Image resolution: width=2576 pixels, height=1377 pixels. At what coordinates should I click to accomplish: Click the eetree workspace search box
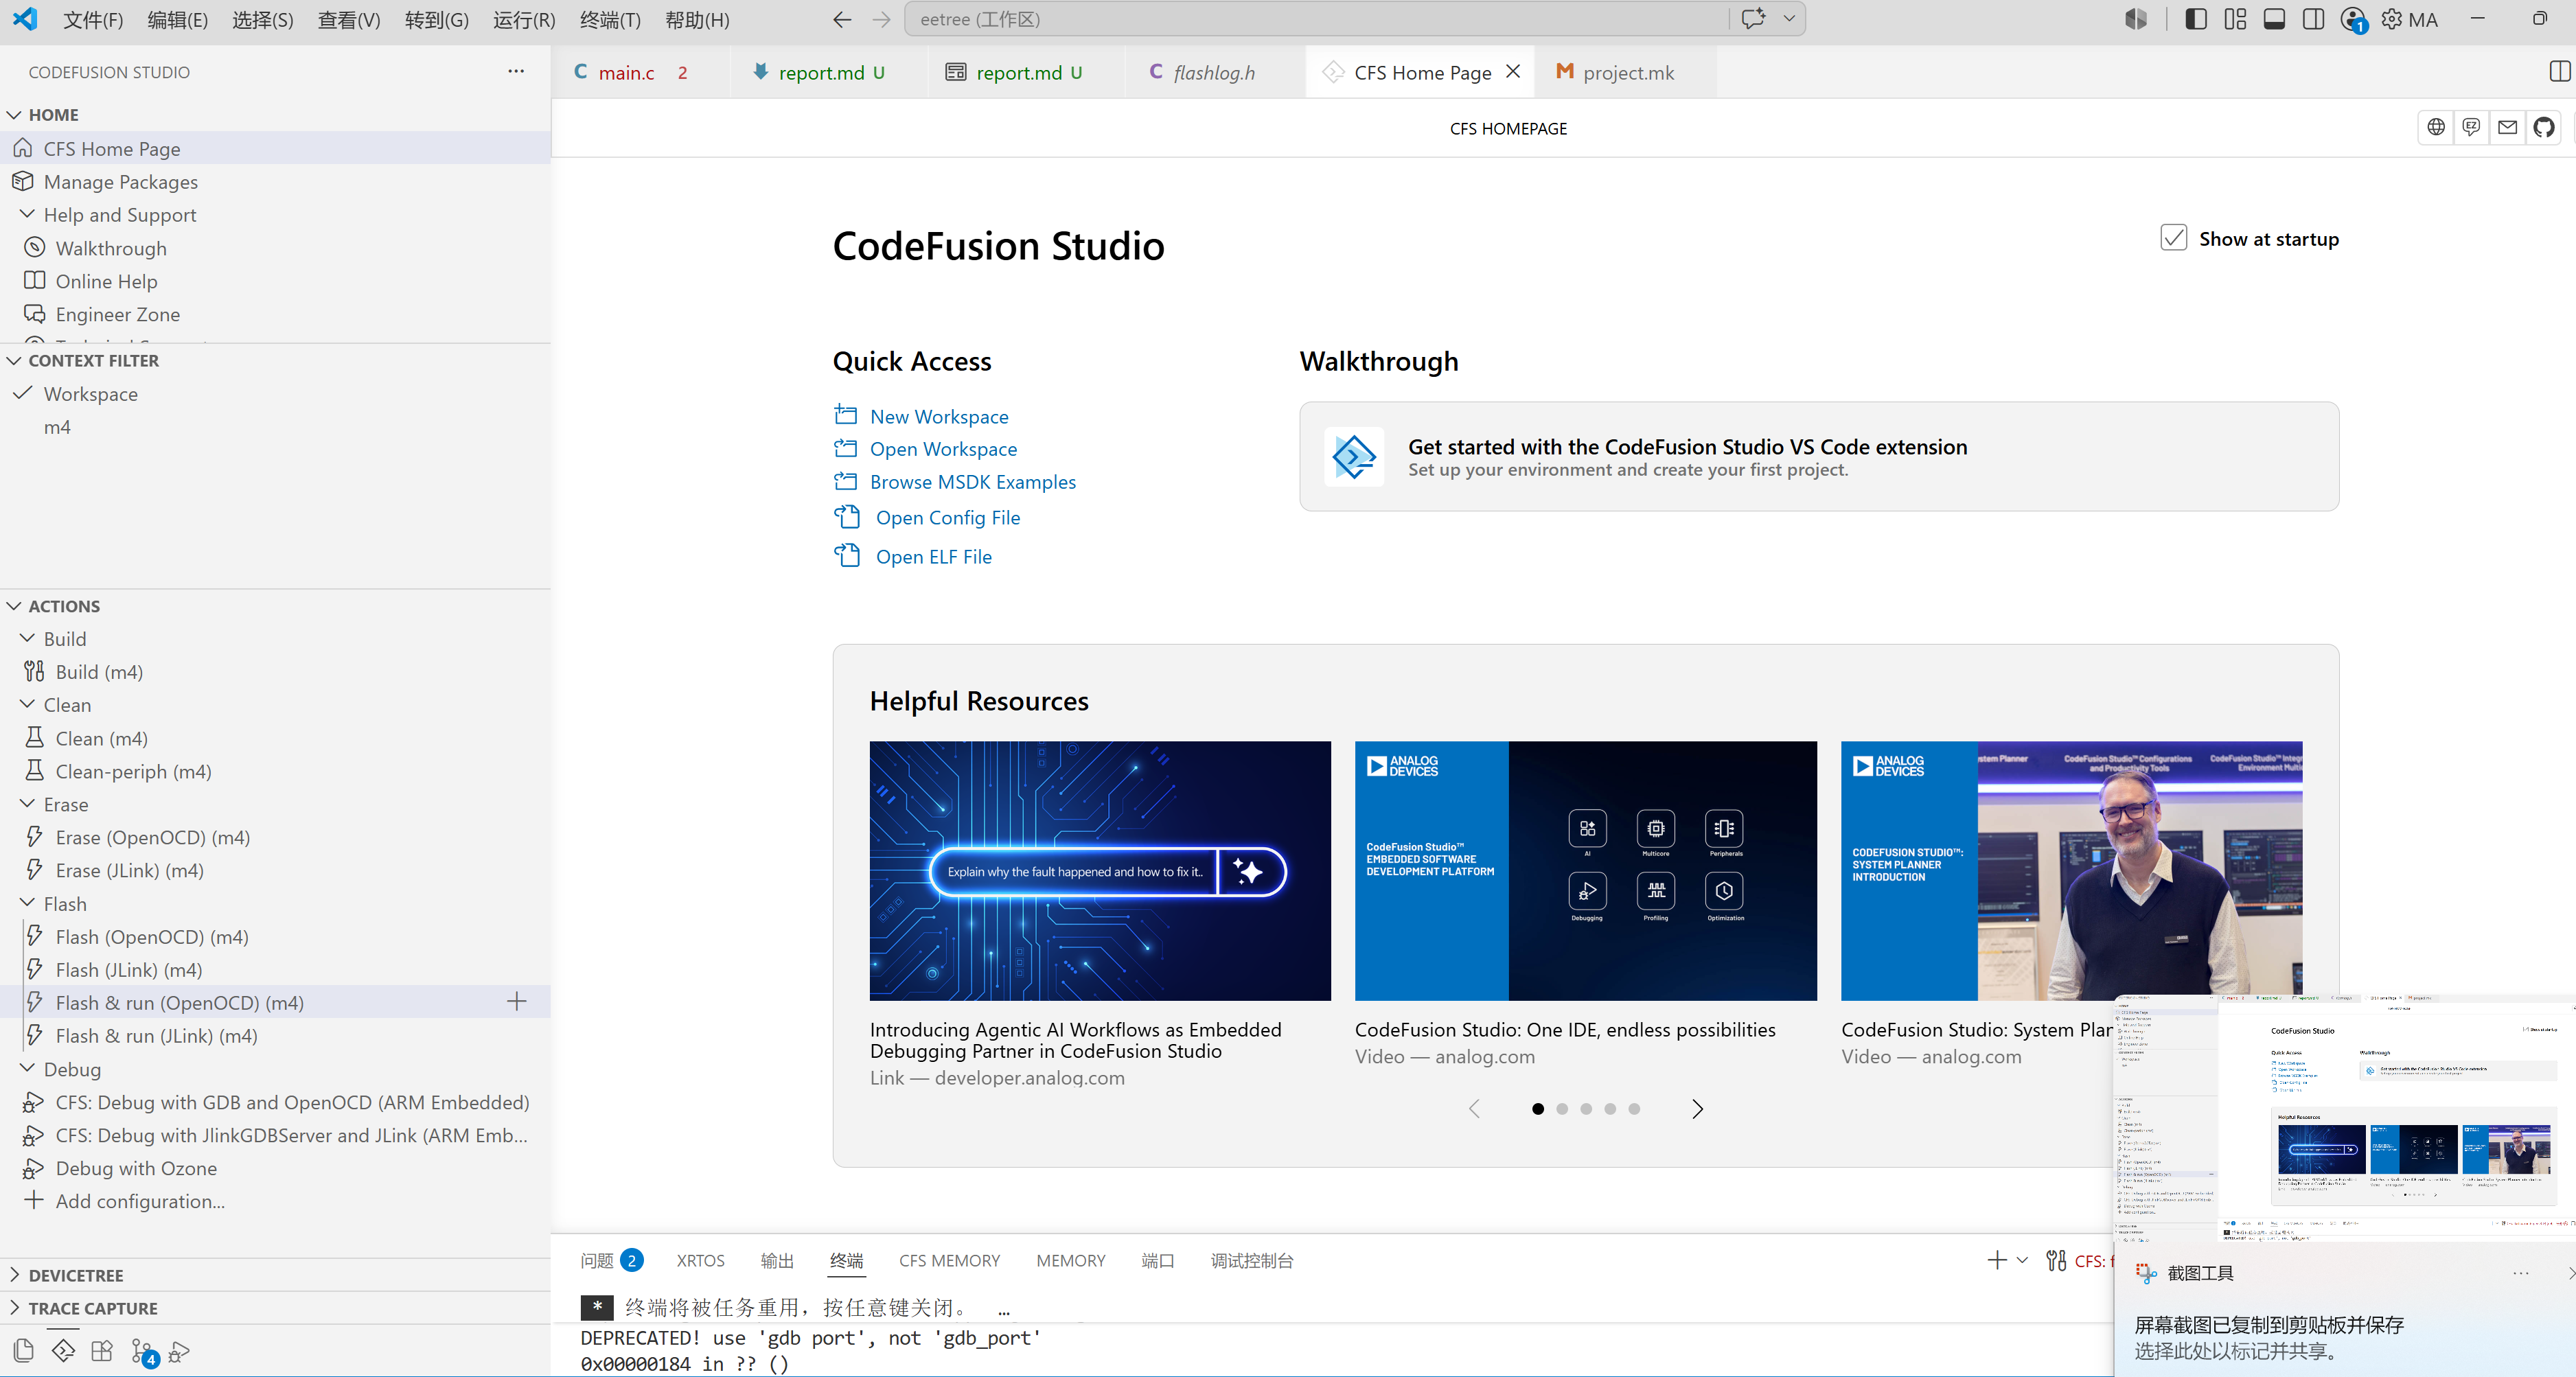click(x=1317, y=19)
